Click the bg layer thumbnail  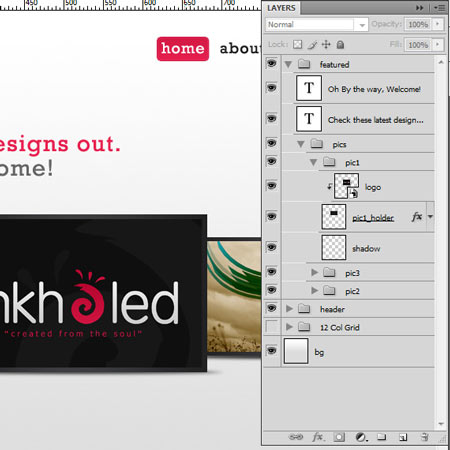(296, 351)
